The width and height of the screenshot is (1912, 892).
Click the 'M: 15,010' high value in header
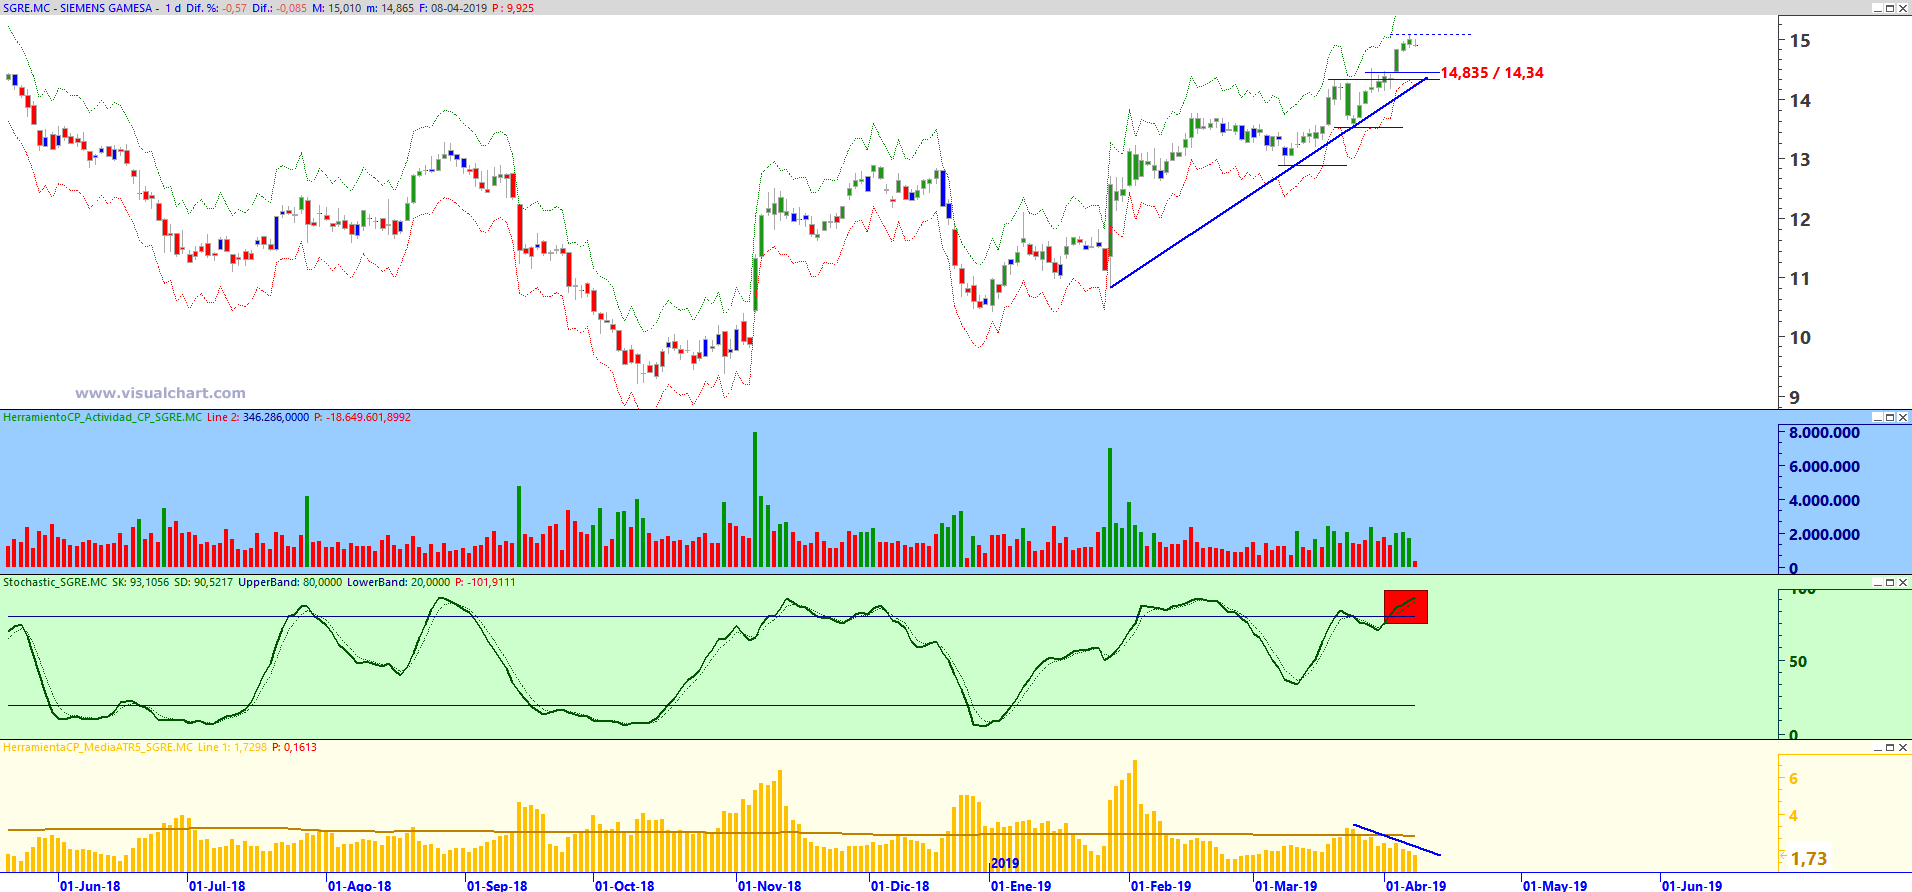337,8
